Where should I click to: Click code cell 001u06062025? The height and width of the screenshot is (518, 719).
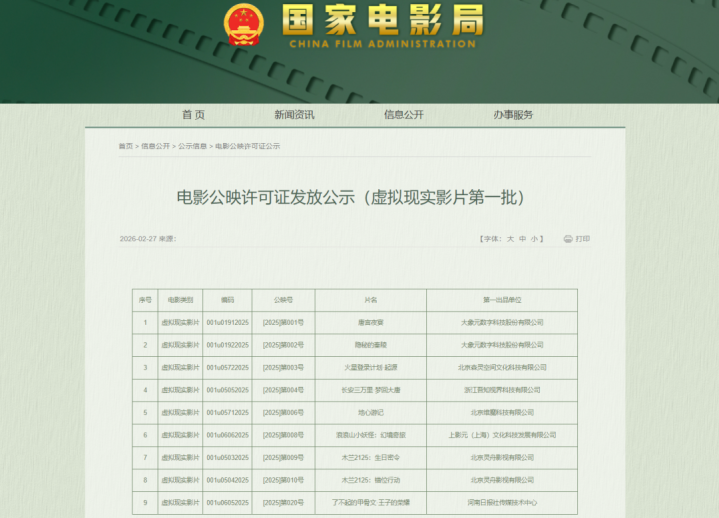pyautogui.click(x=227, y=435)
